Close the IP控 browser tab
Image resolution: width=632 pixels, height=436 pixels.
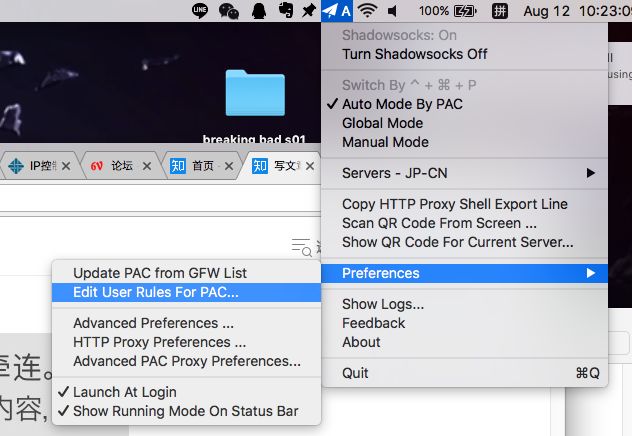click(x=66, y=166)
